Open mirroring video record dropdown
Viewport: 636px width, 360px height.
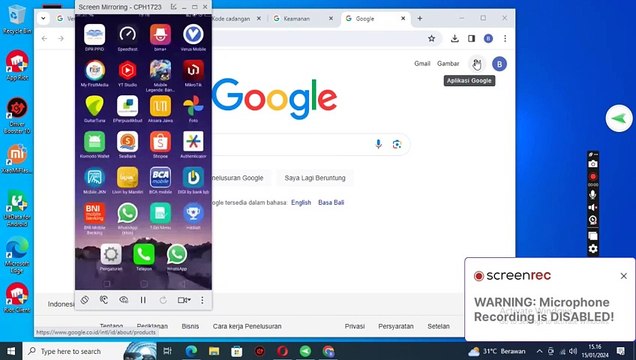click(184, 300)
